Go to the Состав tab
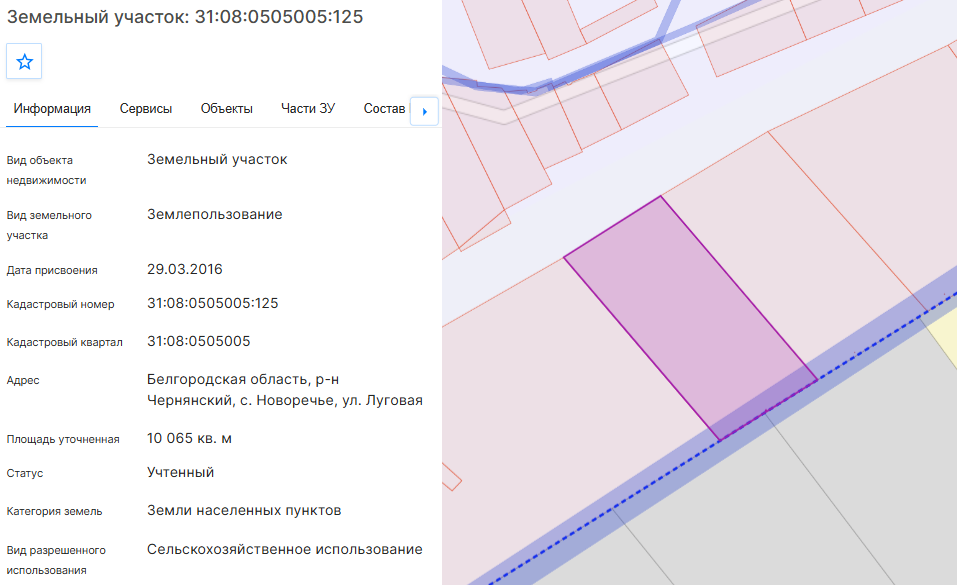Screen dimensions: 957x585 click(385, 109)
